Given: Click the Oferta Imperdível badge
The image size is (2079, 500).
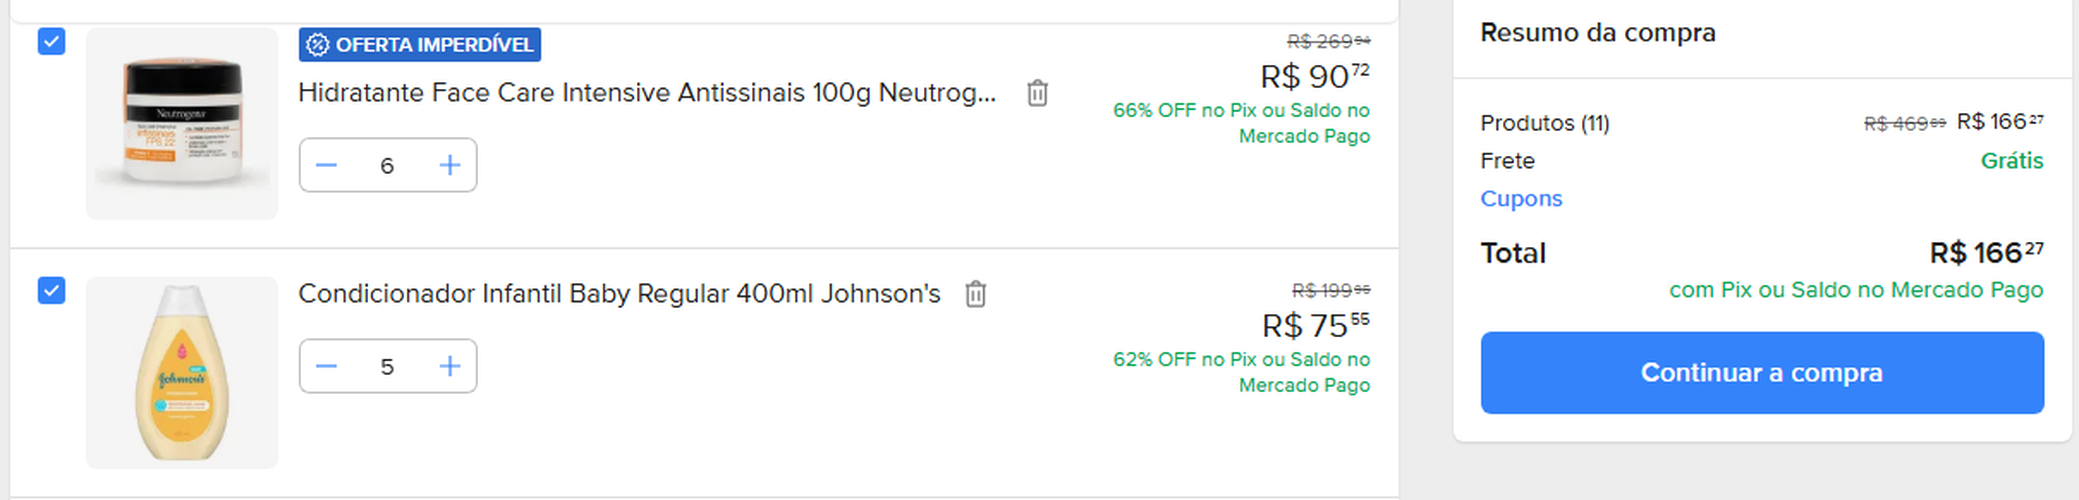Looking at the screenshot, I should pyautogui.click(x=420, y=45).
